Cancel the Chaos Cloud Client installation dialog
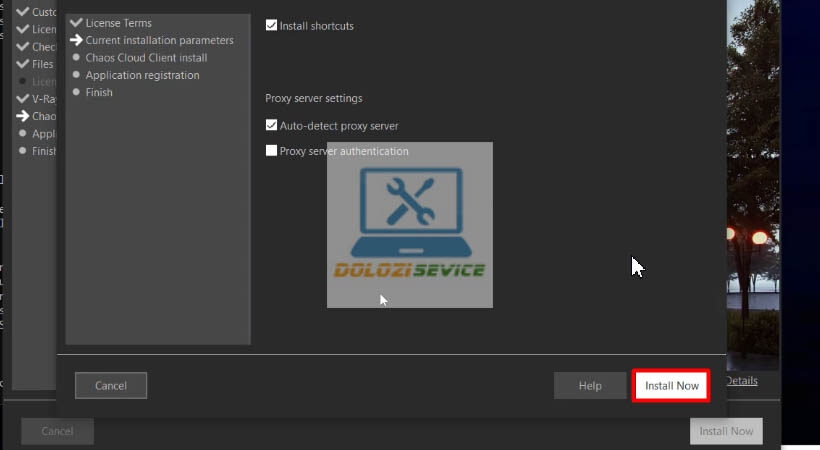The image size is (820, 450). tap(111, 386)
